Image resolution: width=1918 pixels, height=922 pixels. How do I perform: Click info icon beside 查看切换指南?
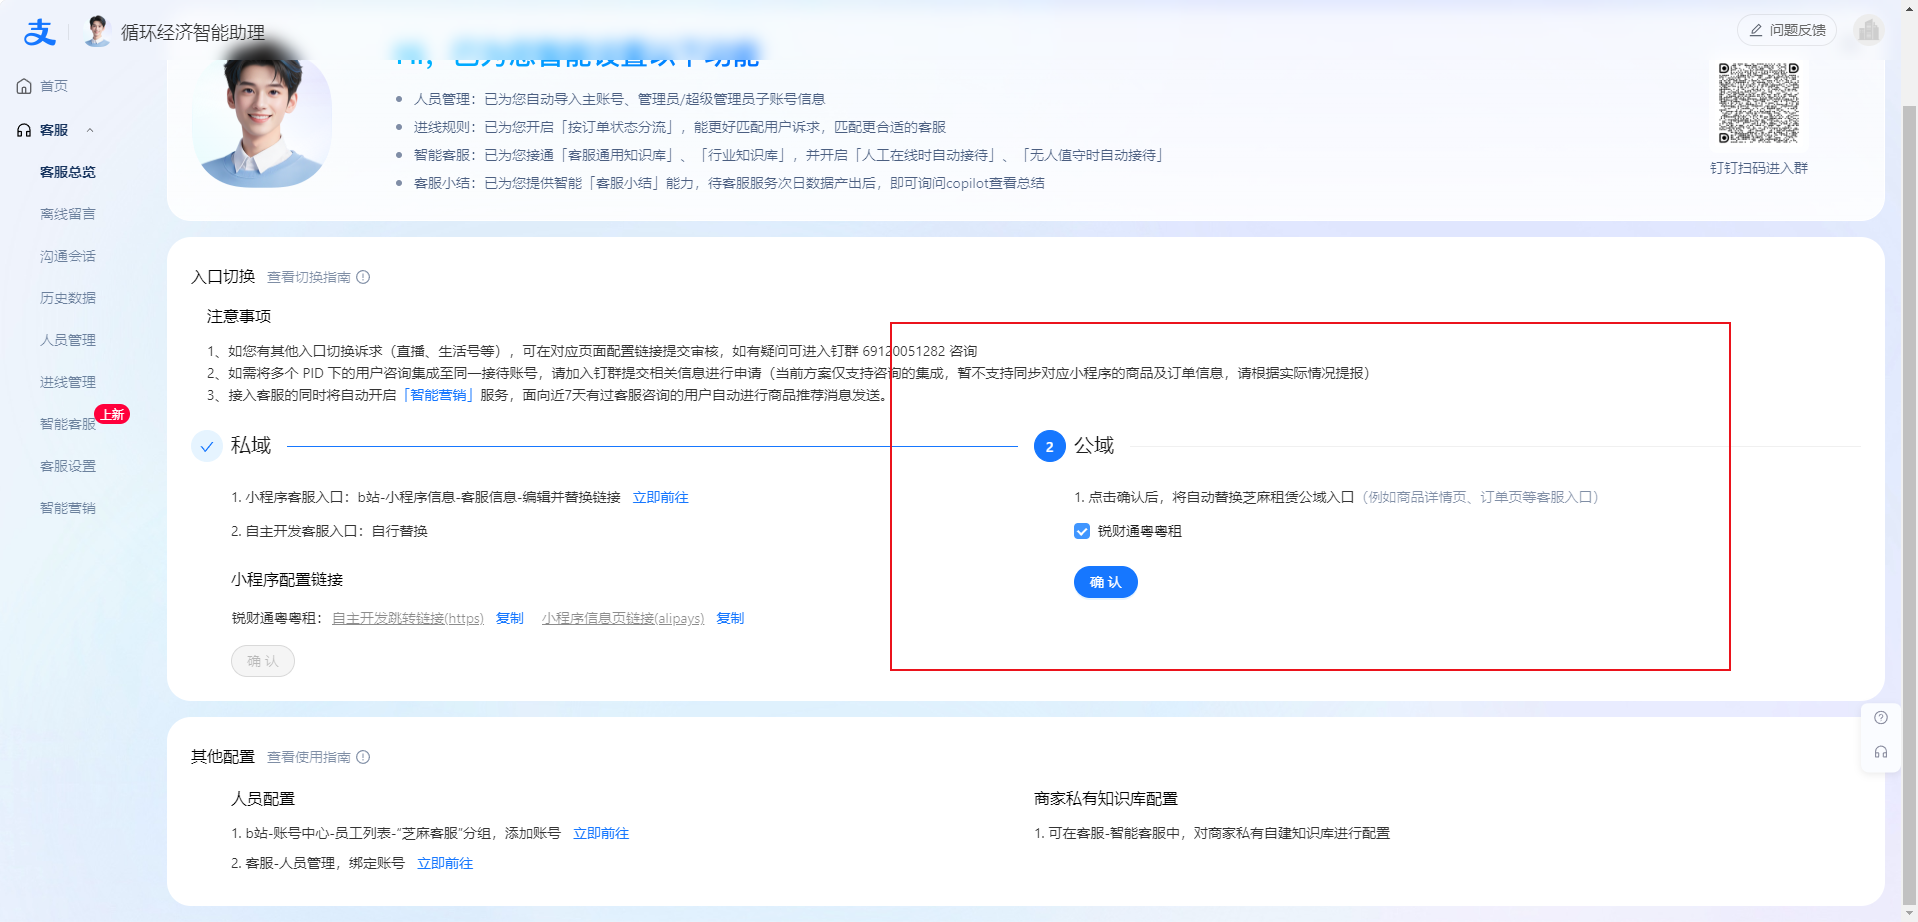[363, 278]
